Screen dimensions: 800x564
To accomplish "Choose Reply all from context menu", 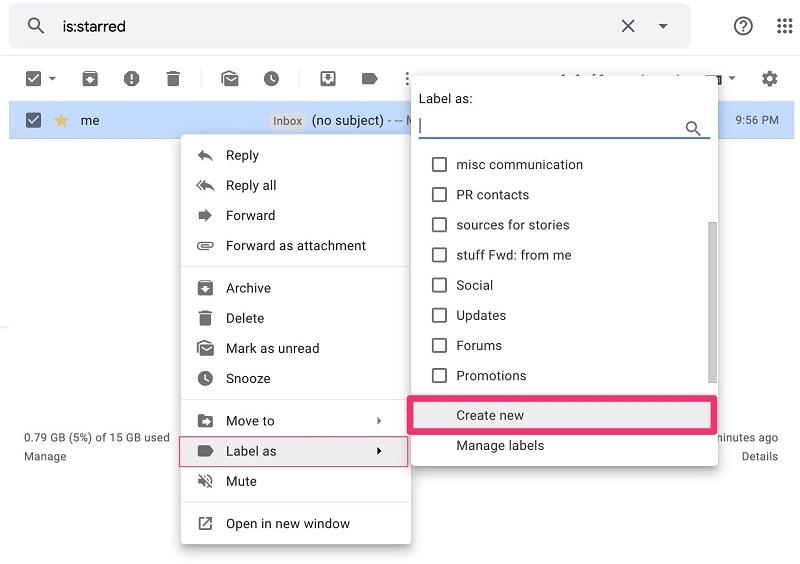I will [x=296, y=185].
